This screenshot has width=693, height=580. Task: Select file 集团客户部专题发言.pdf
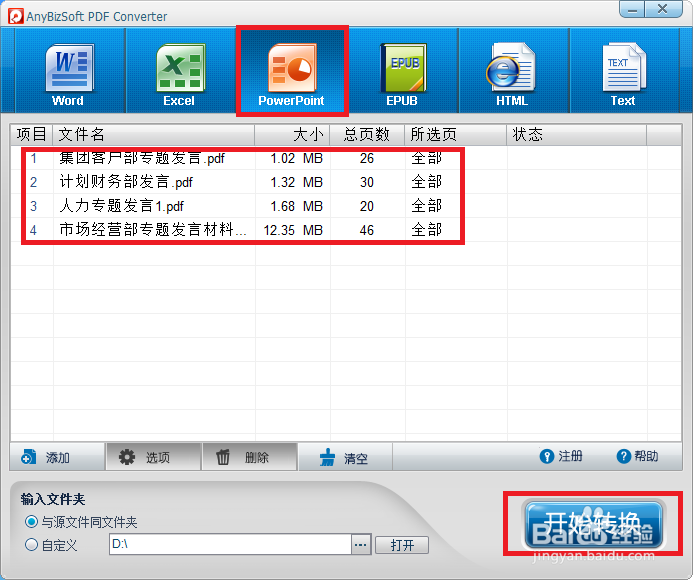[x=142, y=158]
